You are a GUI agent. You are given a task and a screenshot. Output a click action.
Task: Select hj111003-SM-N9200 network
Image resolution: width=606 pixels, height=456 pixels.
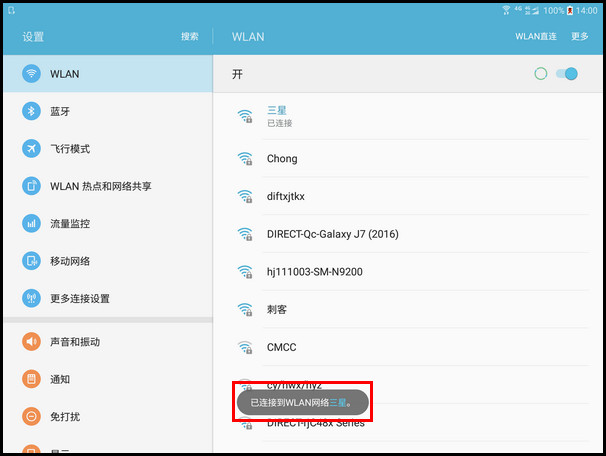(x=408, y=271)
